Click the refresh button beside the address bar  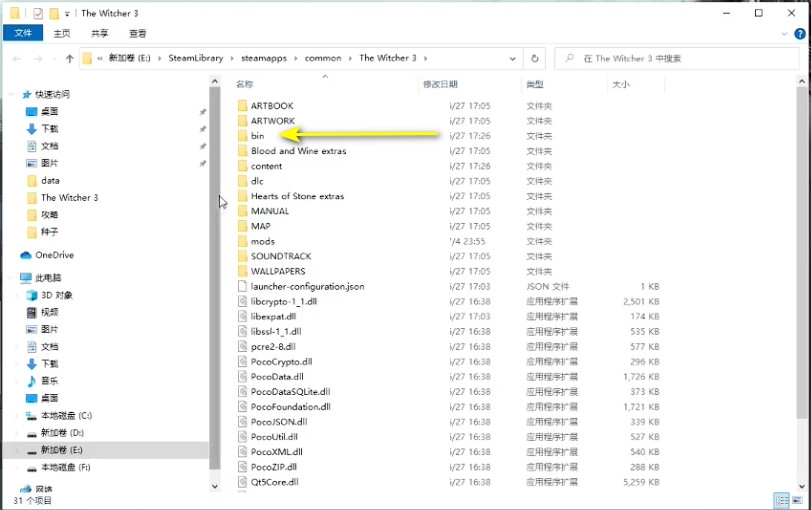click(535, 59)
